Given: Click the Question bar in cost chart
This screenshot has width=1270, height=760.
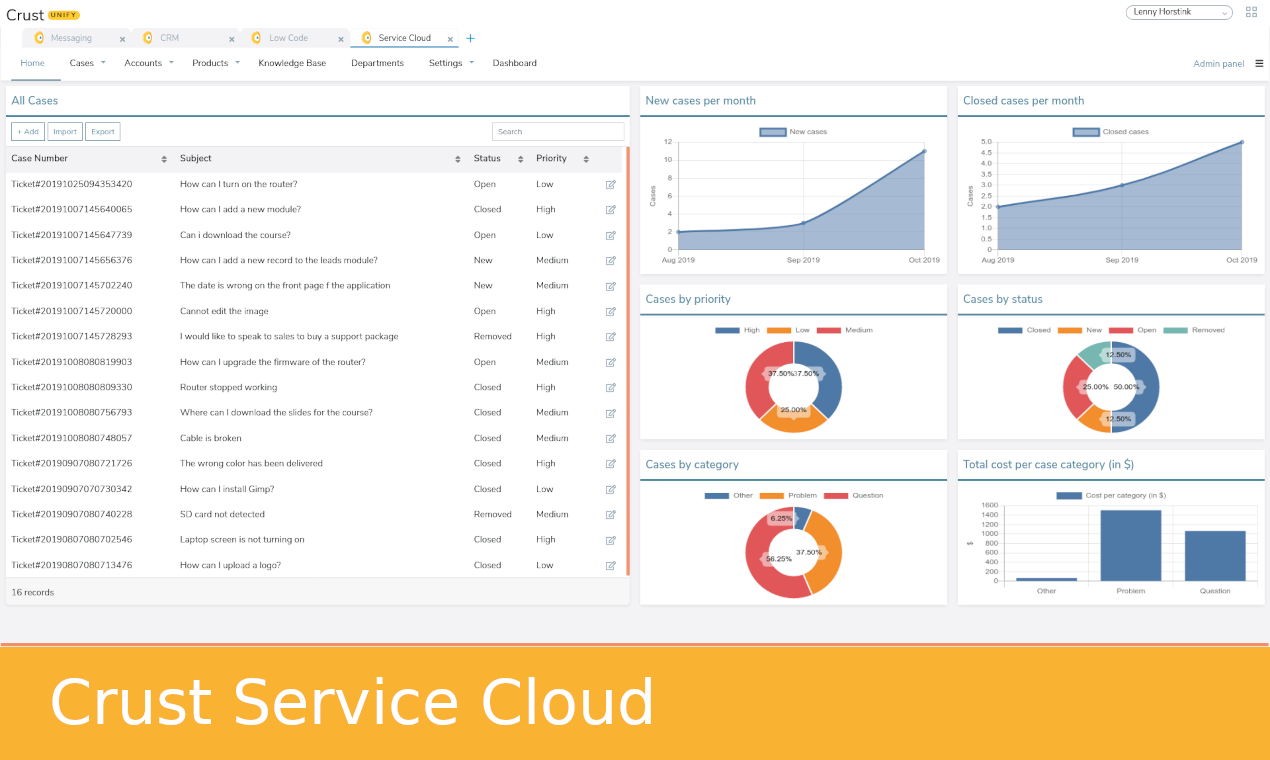Looking at the screenshot, I should [x=1215, y=555].
